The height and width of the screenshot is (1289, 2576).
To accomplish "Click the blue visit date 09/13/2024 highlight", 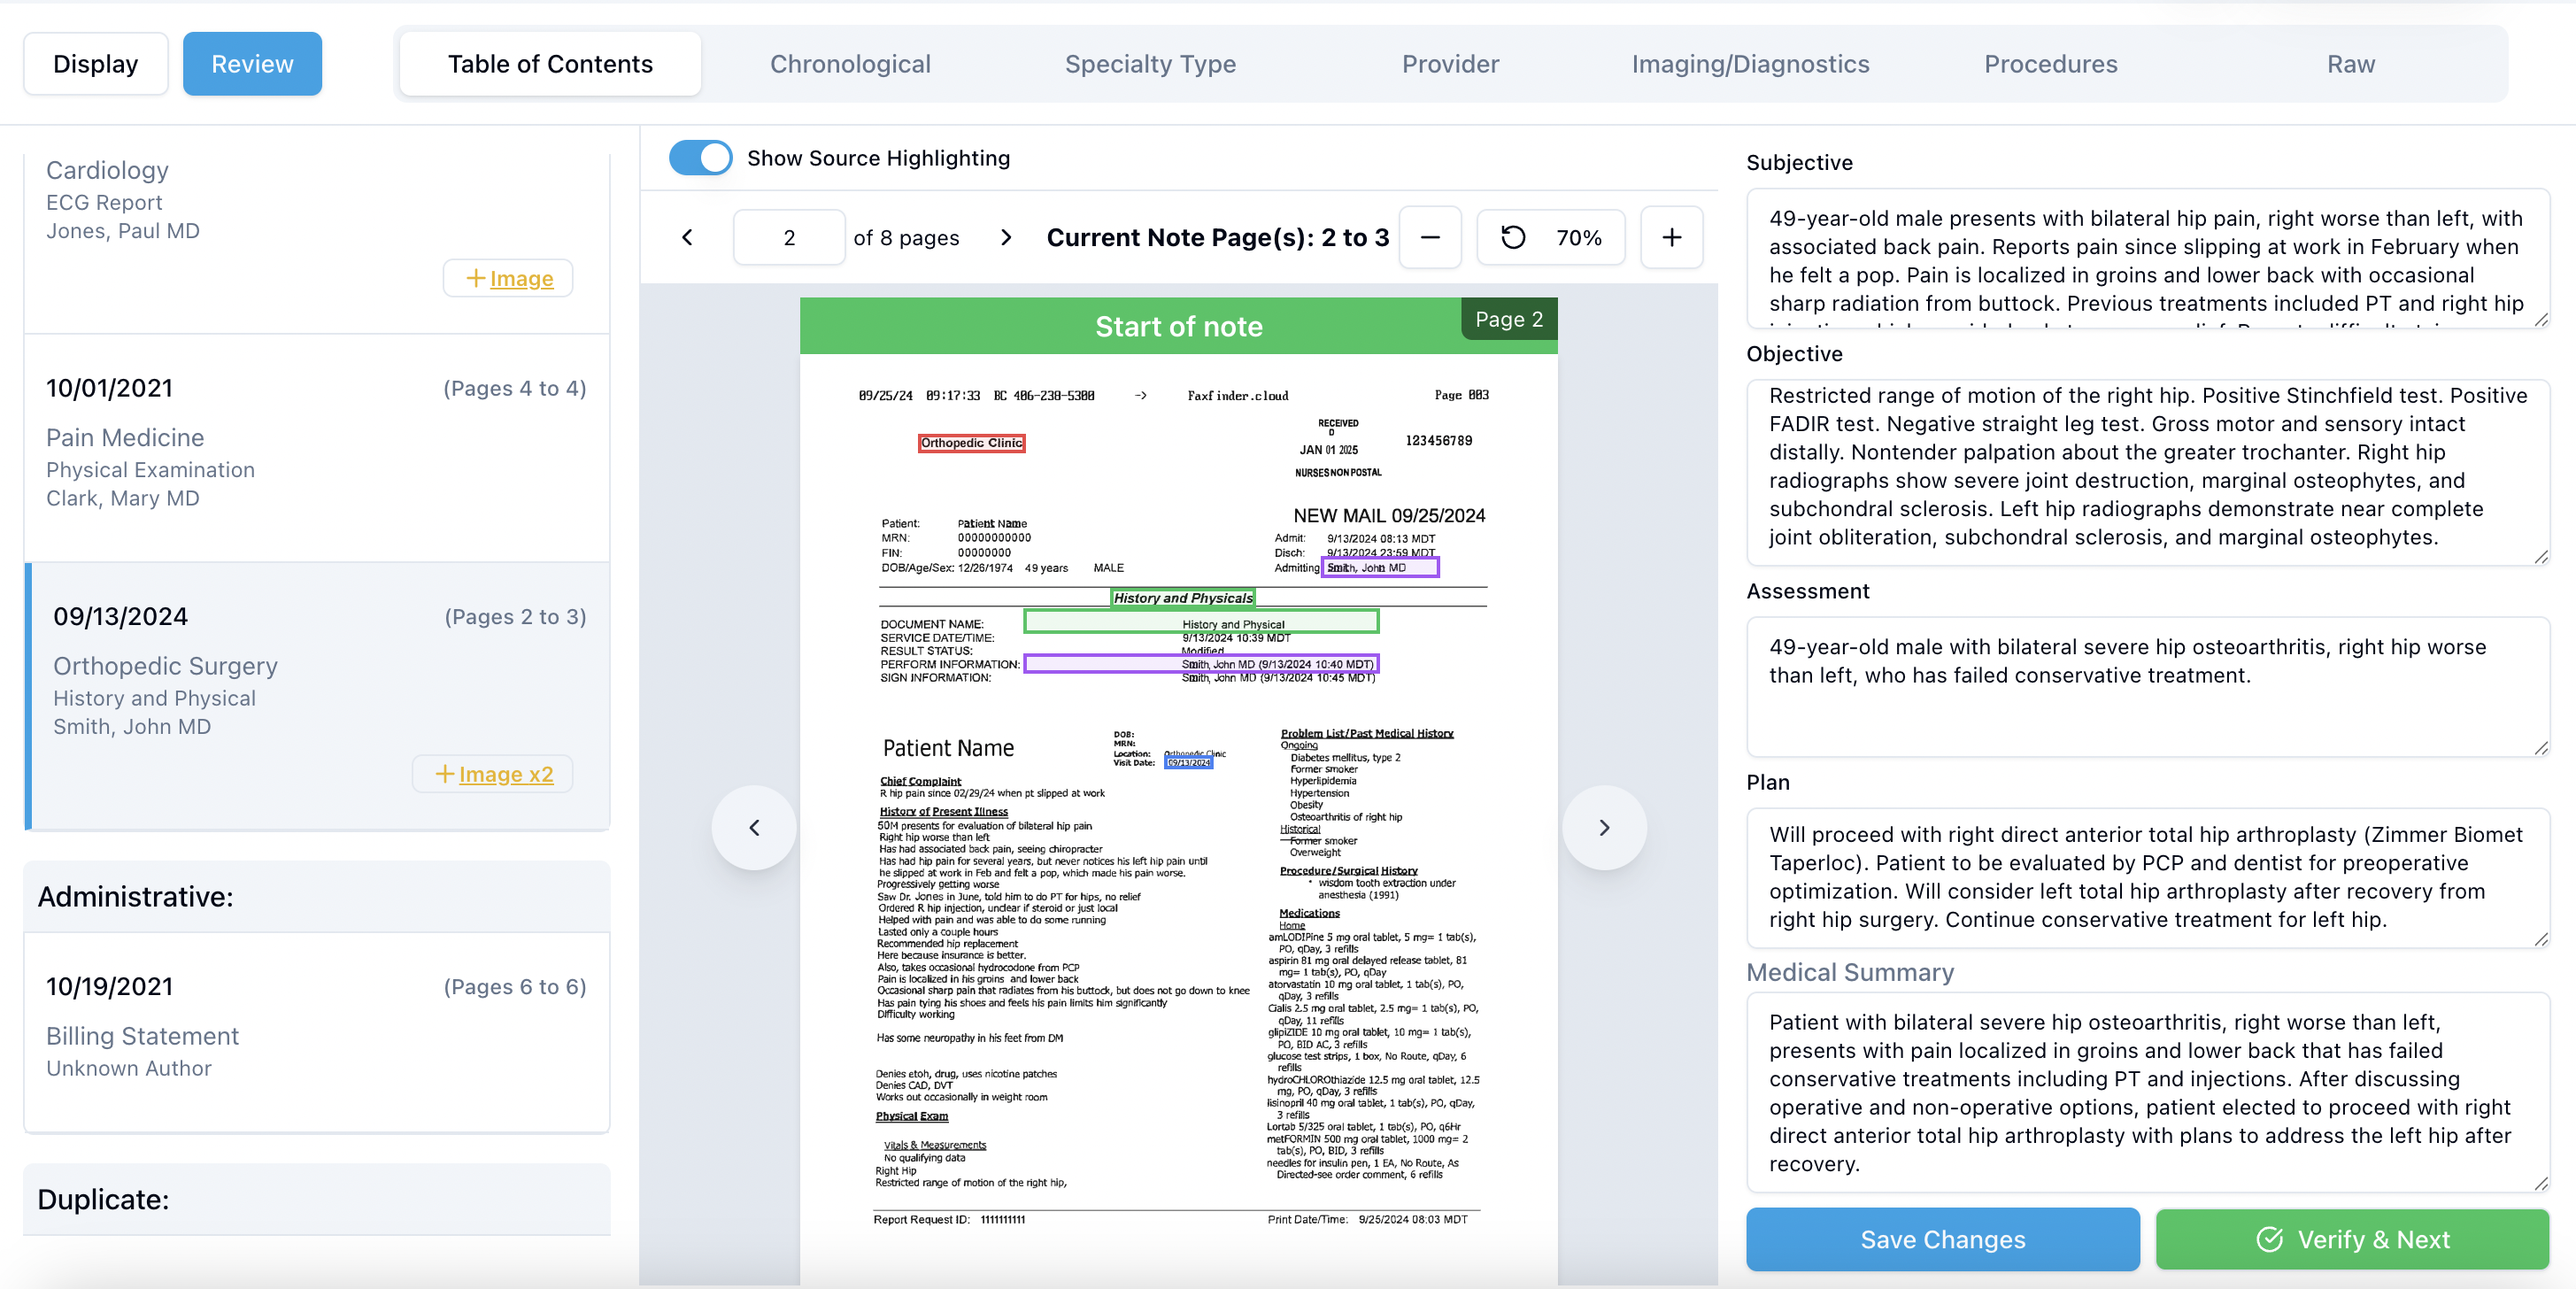I will point(1189,763).
